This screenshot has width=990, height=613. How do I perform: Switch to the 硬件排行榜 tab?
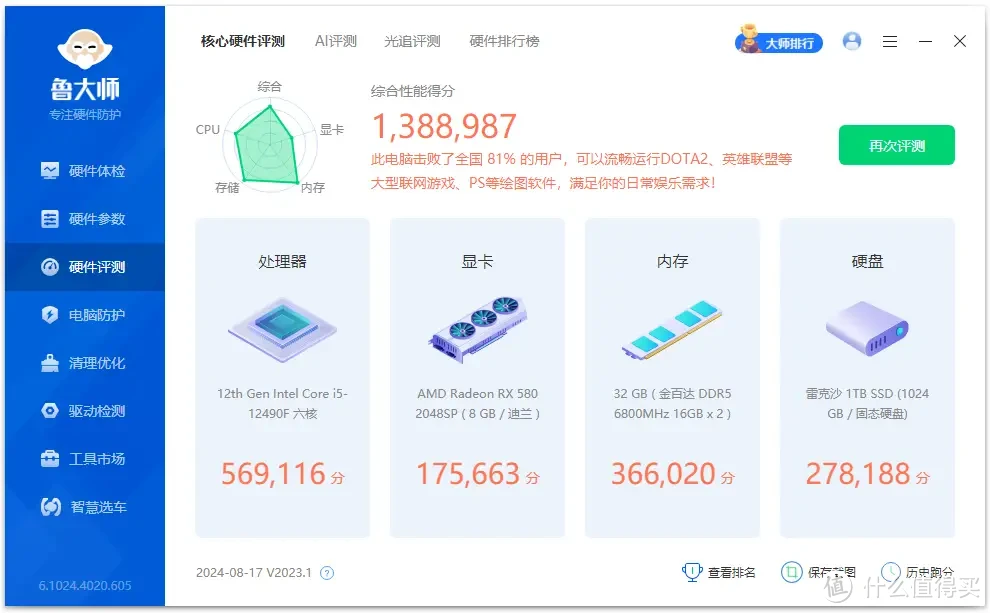(x=504, y=42)
